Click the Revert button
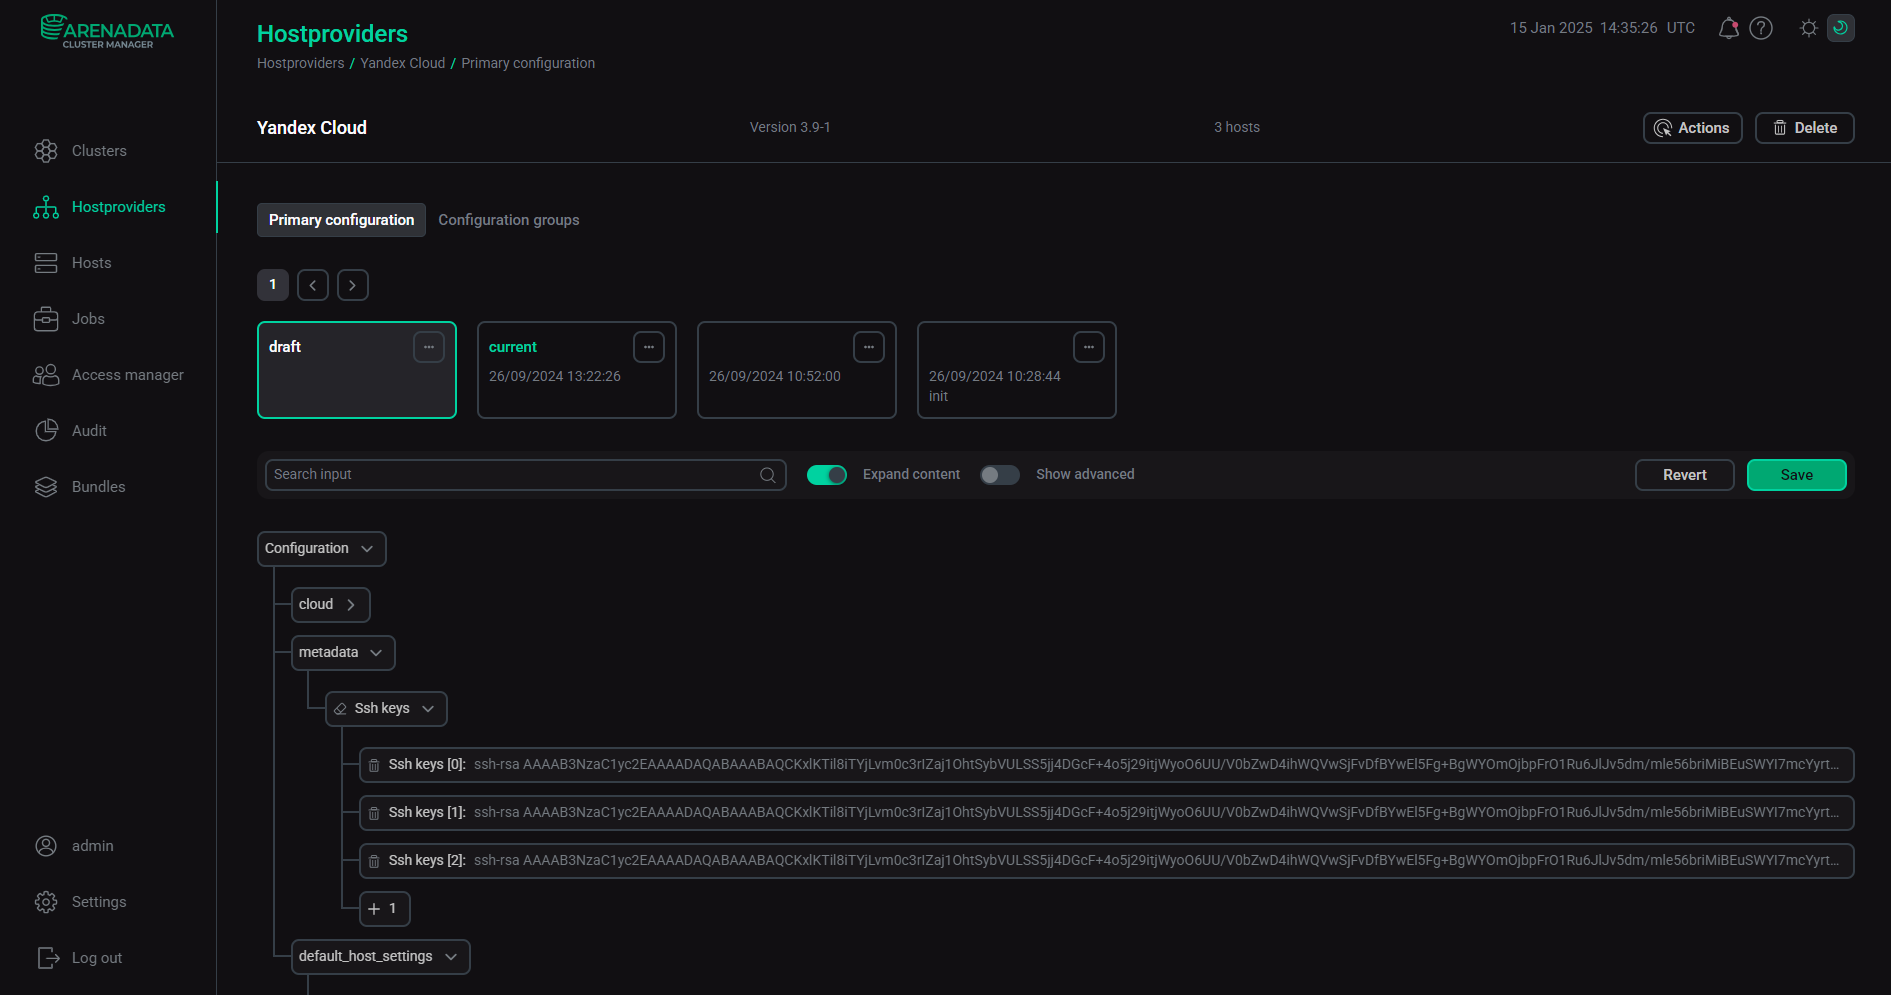Image resolution: width=1891 pixels, height=995 pixels. [x=1685, y=475]
